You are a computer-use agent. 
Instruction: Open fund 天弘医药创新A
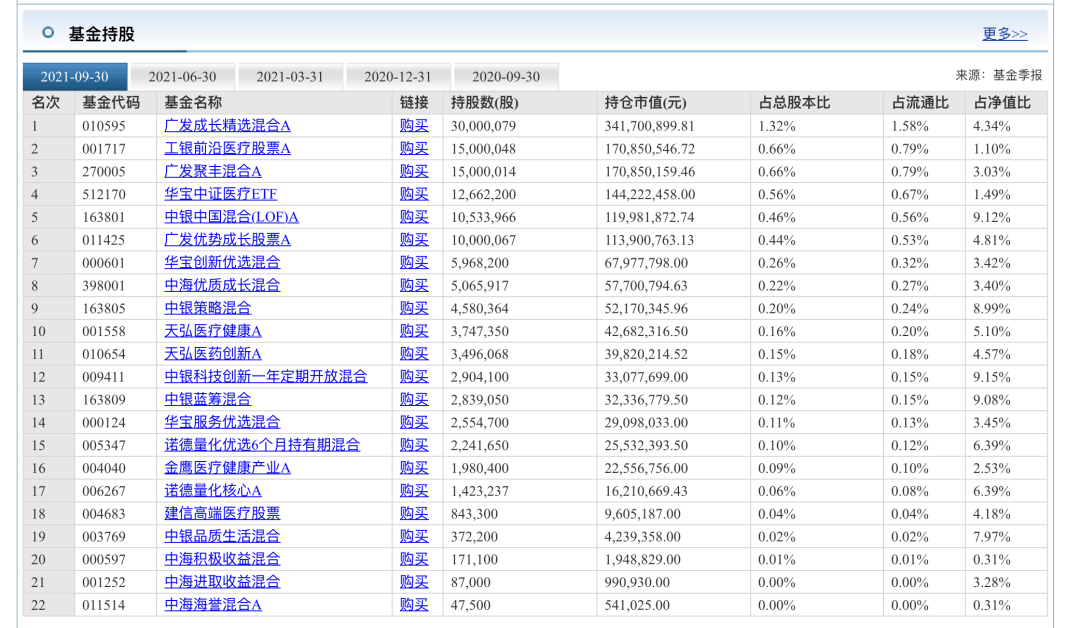coord(213,354)
